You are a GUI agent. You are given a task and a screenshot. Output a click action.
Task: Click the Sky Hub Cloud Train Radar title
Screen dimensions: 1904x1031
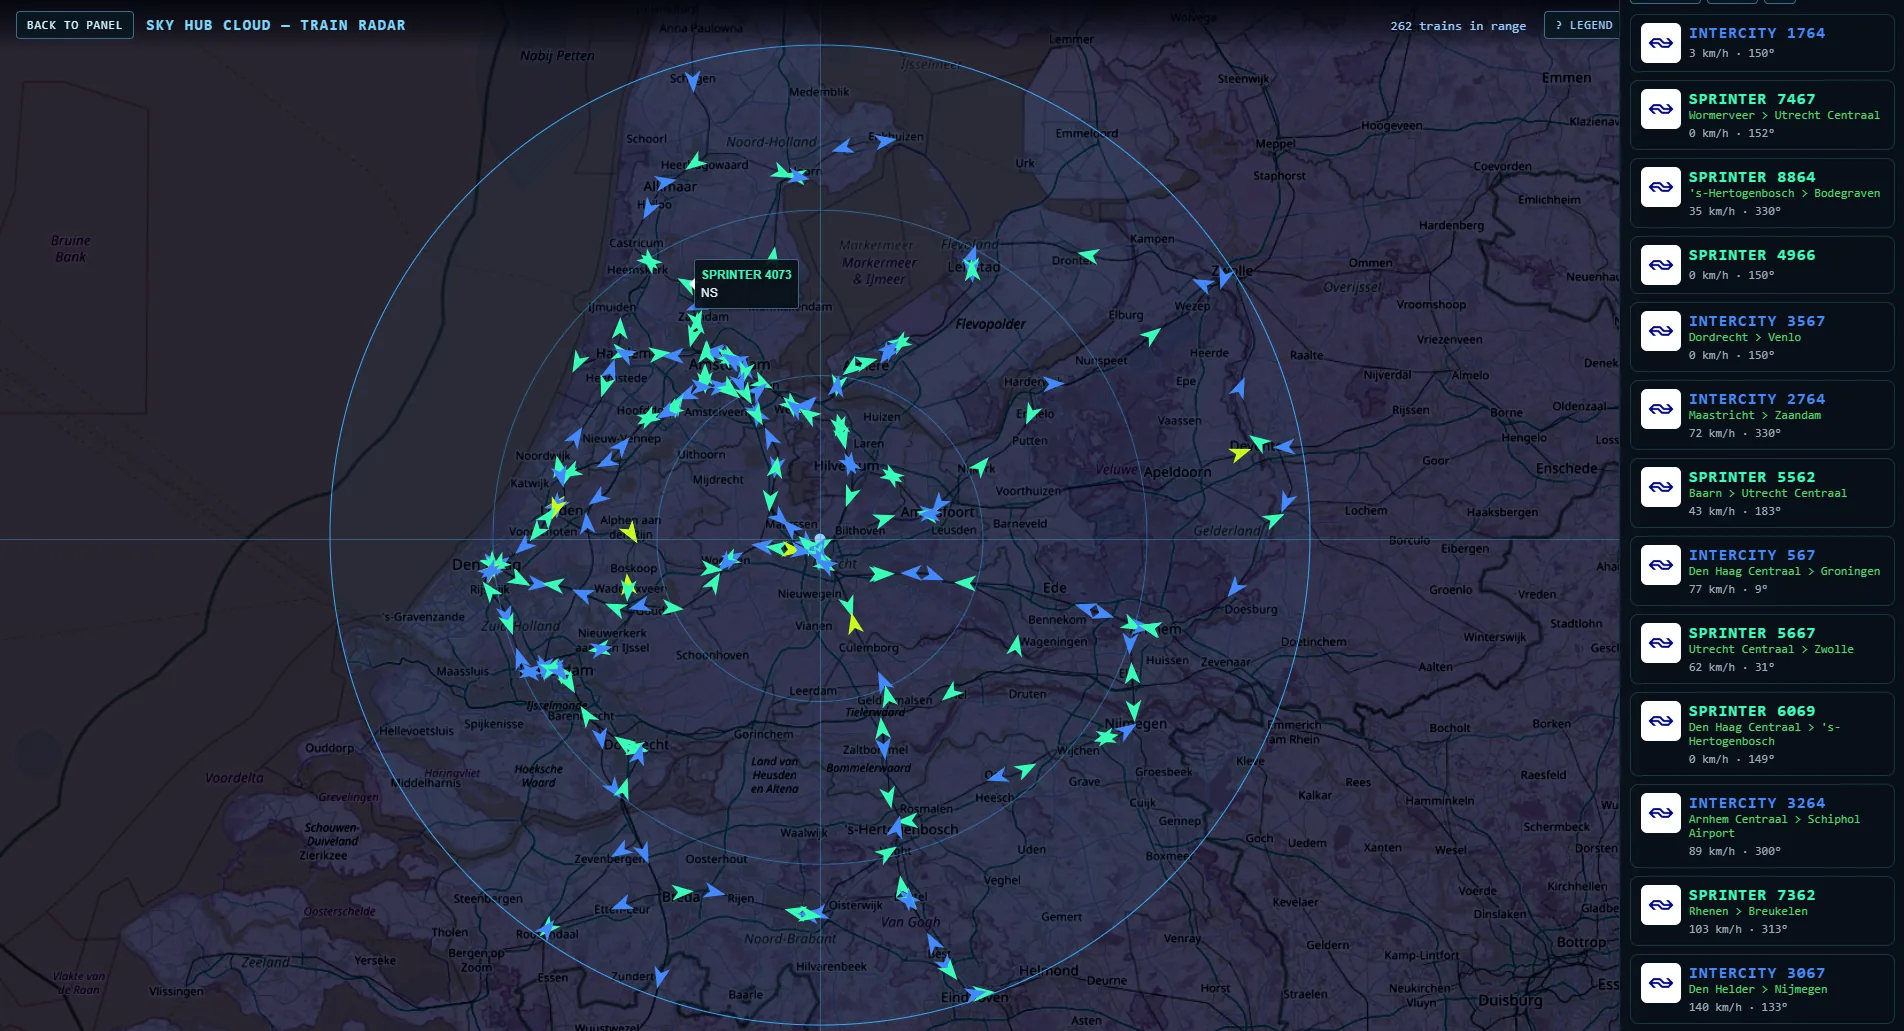click(276, 25)
